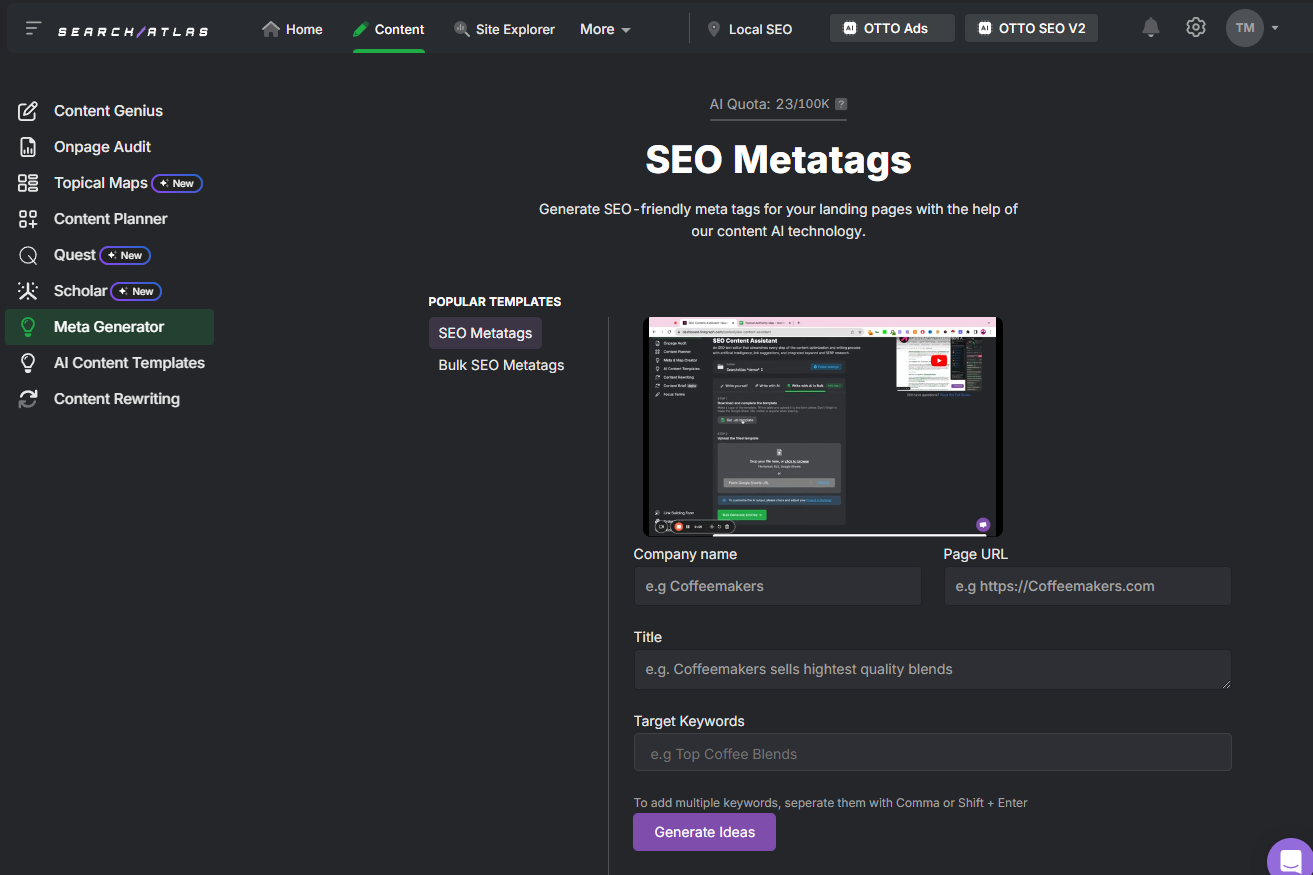Image resolution: width=1313 pixels, height=875 pixels.
Task: Click the Generate Ideas button
Action: (x=703, y=831)
